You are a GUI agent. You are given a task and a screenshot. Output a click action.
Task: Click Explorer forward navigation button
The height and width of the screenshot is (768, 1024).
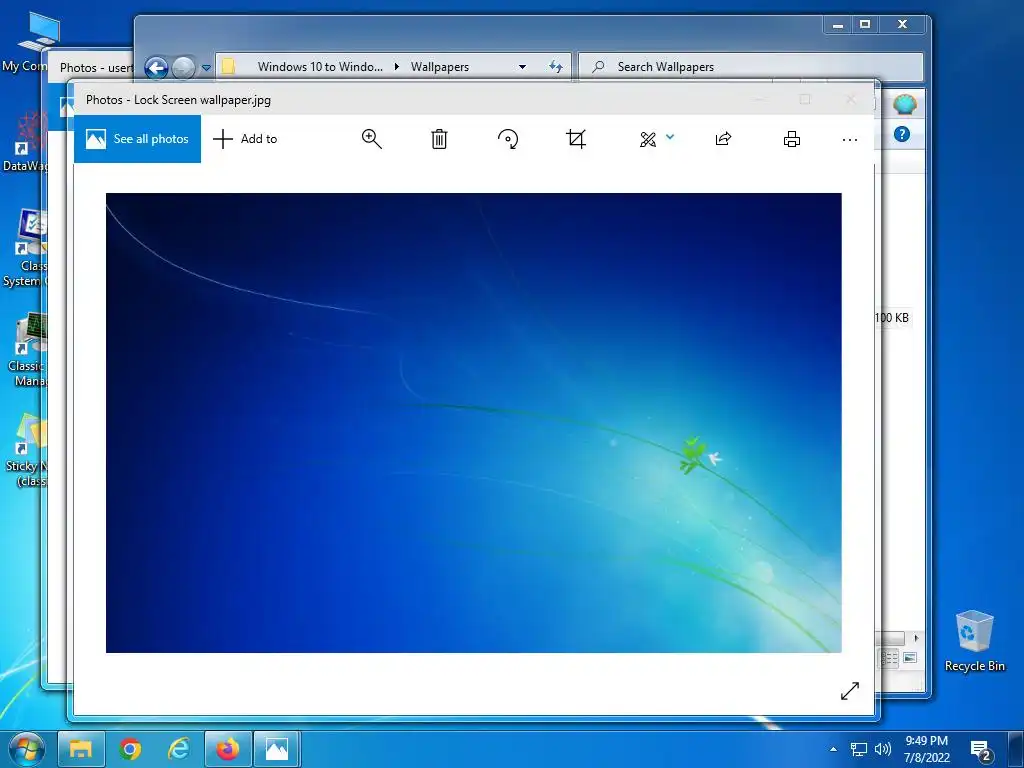[184, 67]
